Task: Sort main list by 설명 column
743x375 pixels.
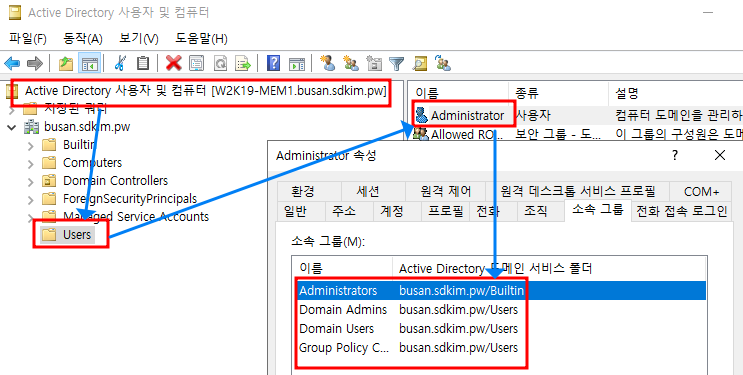Action: (x=675, y=93)
